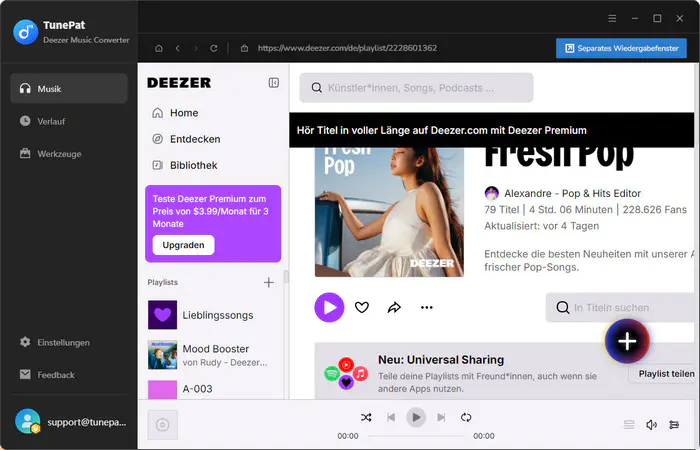Click the Deezer search input field
This screenshot has width=700, height=450.
pyautogui.click(x=416, y=88)
